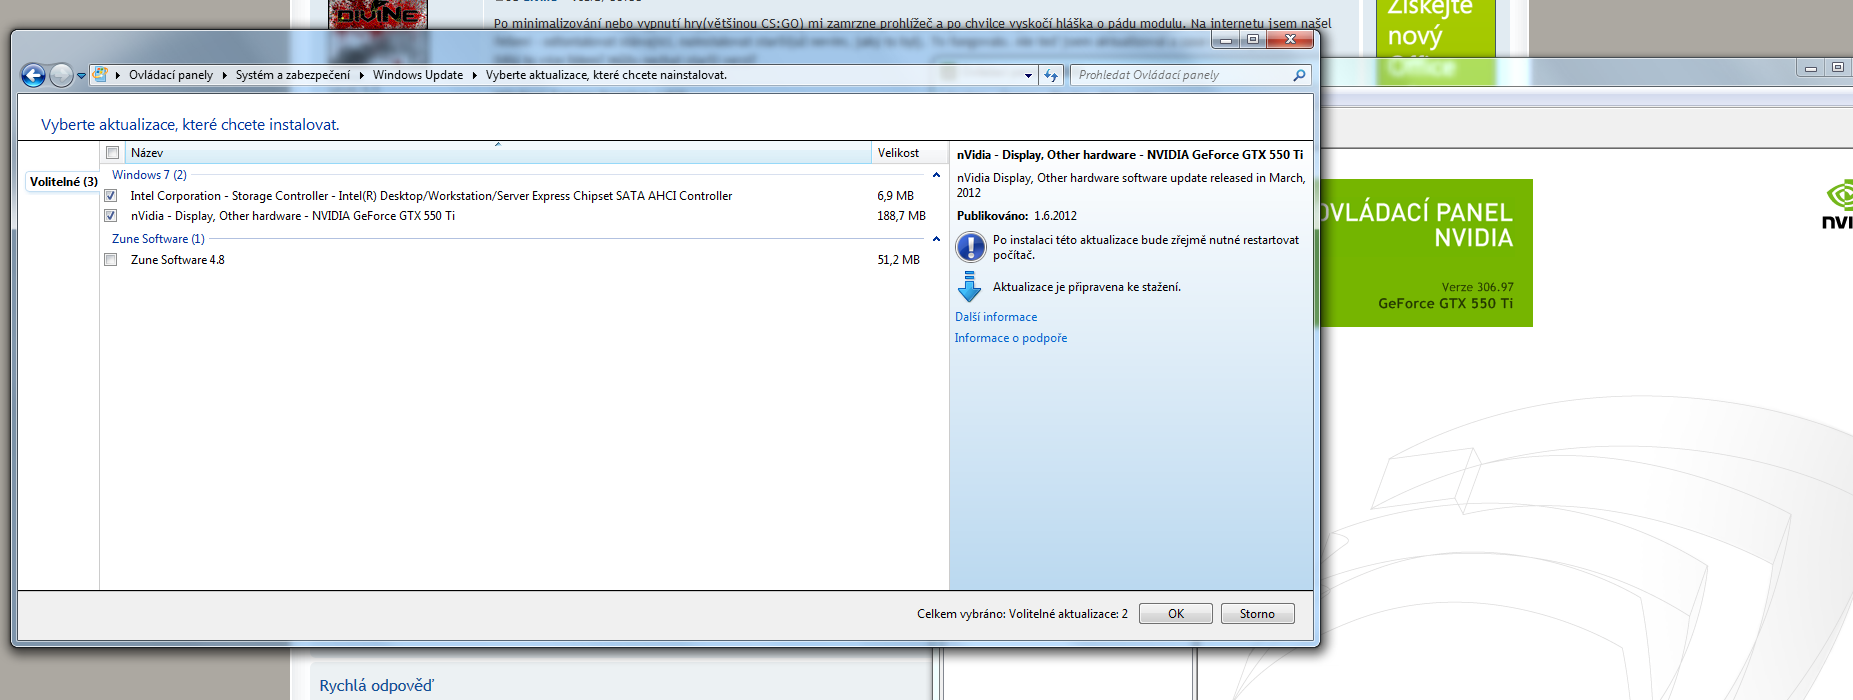Close the Windows Update dialog
This screenshot has height=700, width=1853.
[x=1290, y=40]
